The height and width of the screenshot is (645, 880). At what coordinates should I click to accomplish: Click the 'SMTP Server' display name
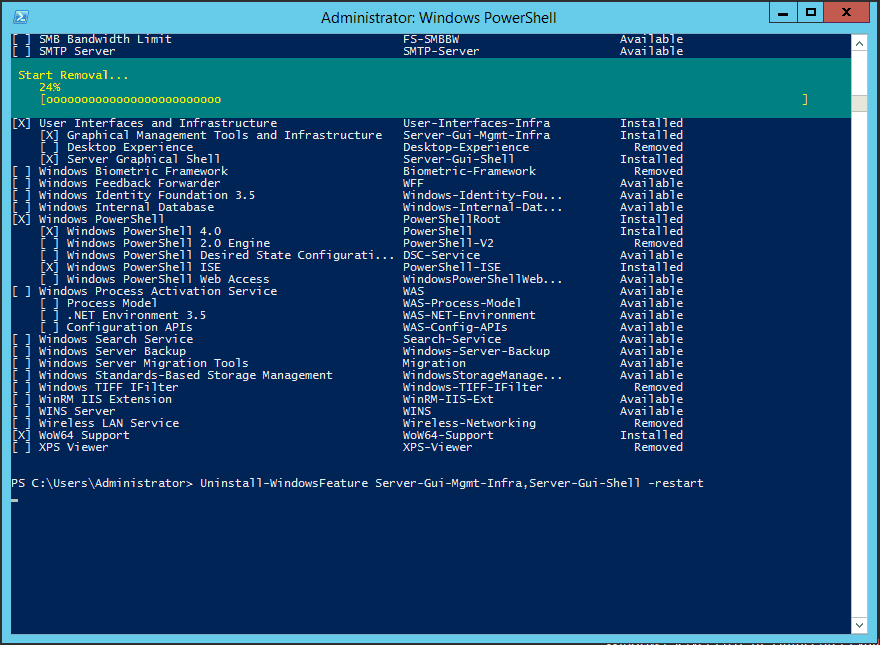click(77, 51)
